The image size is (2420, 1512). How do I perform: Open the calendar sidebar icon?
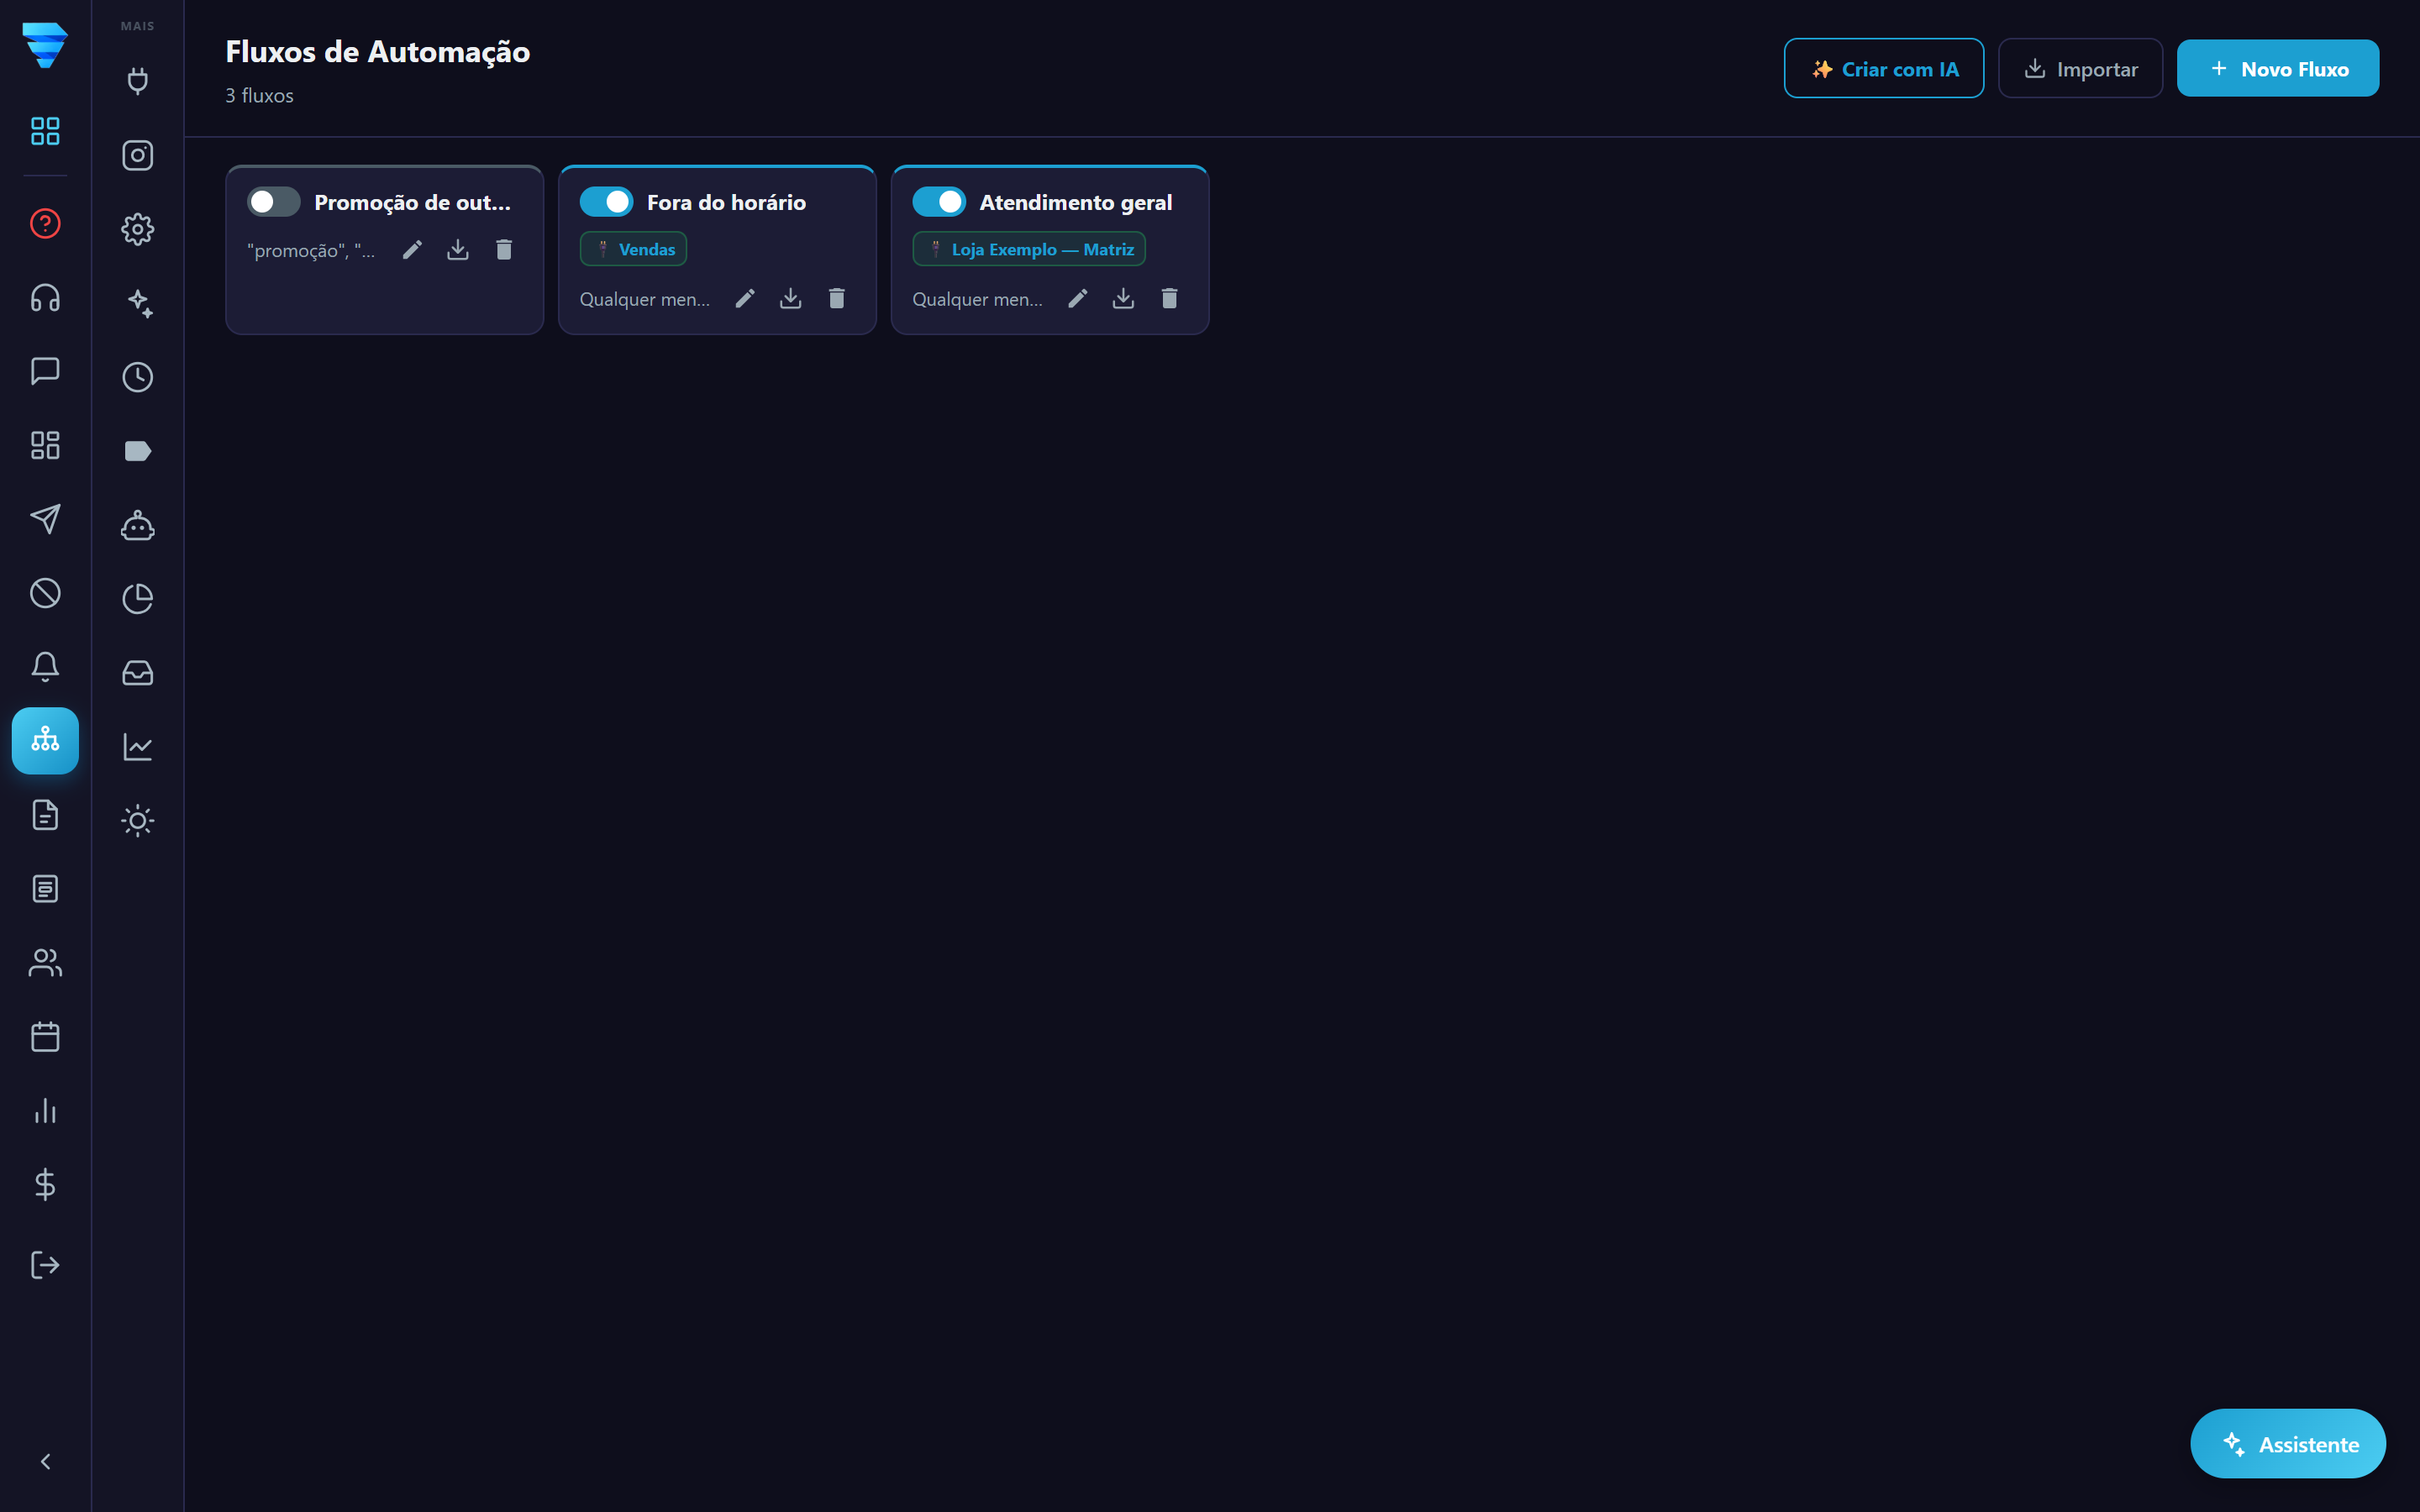[x=45, y=1037]
